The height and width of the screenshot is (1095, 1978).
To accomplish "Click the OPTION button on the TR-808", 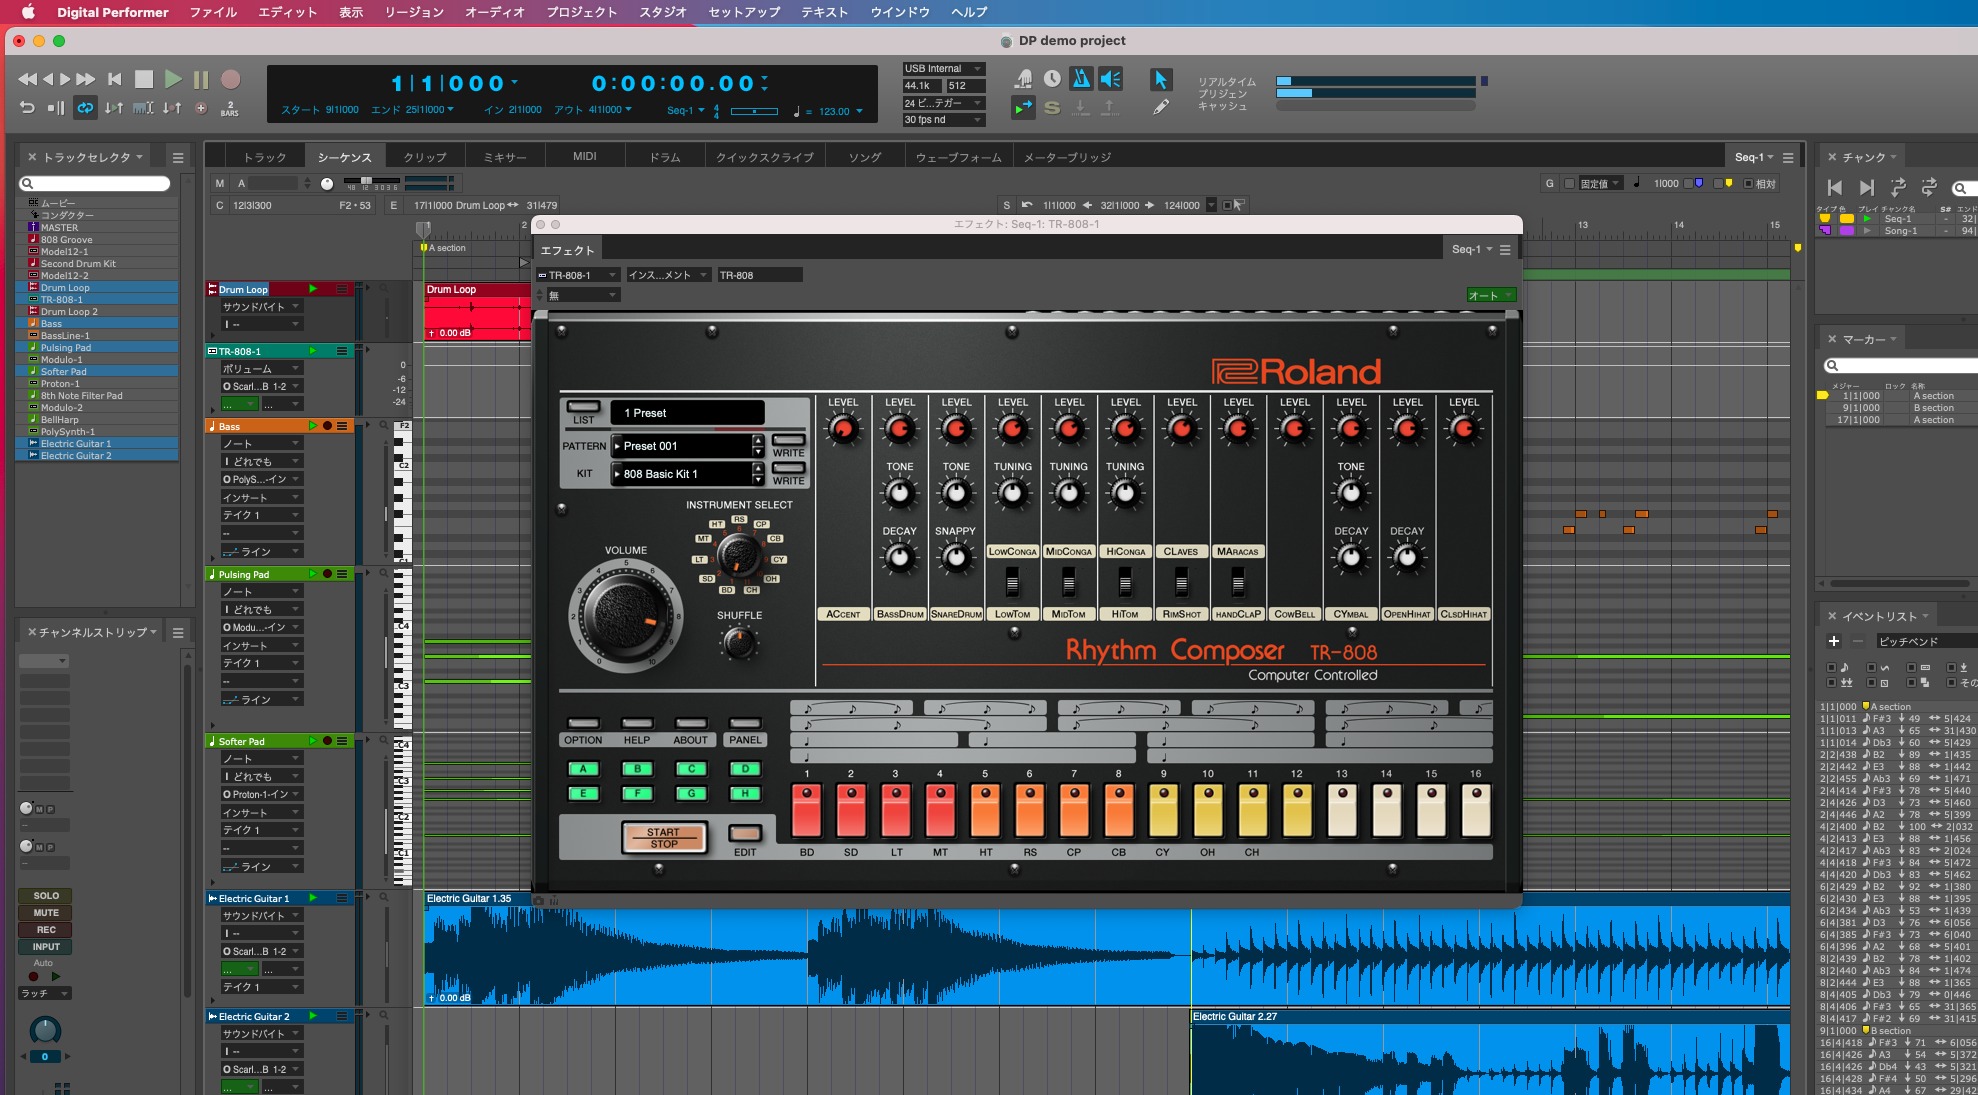I will (x=583, y=723).
